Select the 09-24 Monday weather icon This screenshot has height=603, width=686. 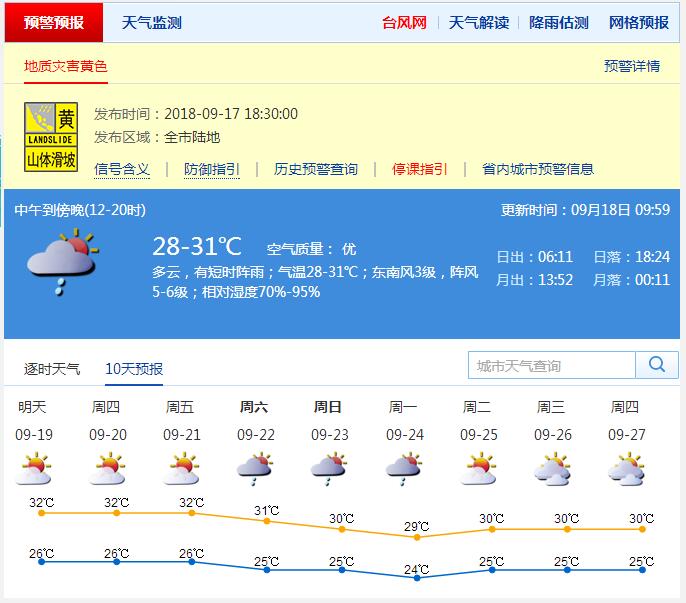[403, 468]
